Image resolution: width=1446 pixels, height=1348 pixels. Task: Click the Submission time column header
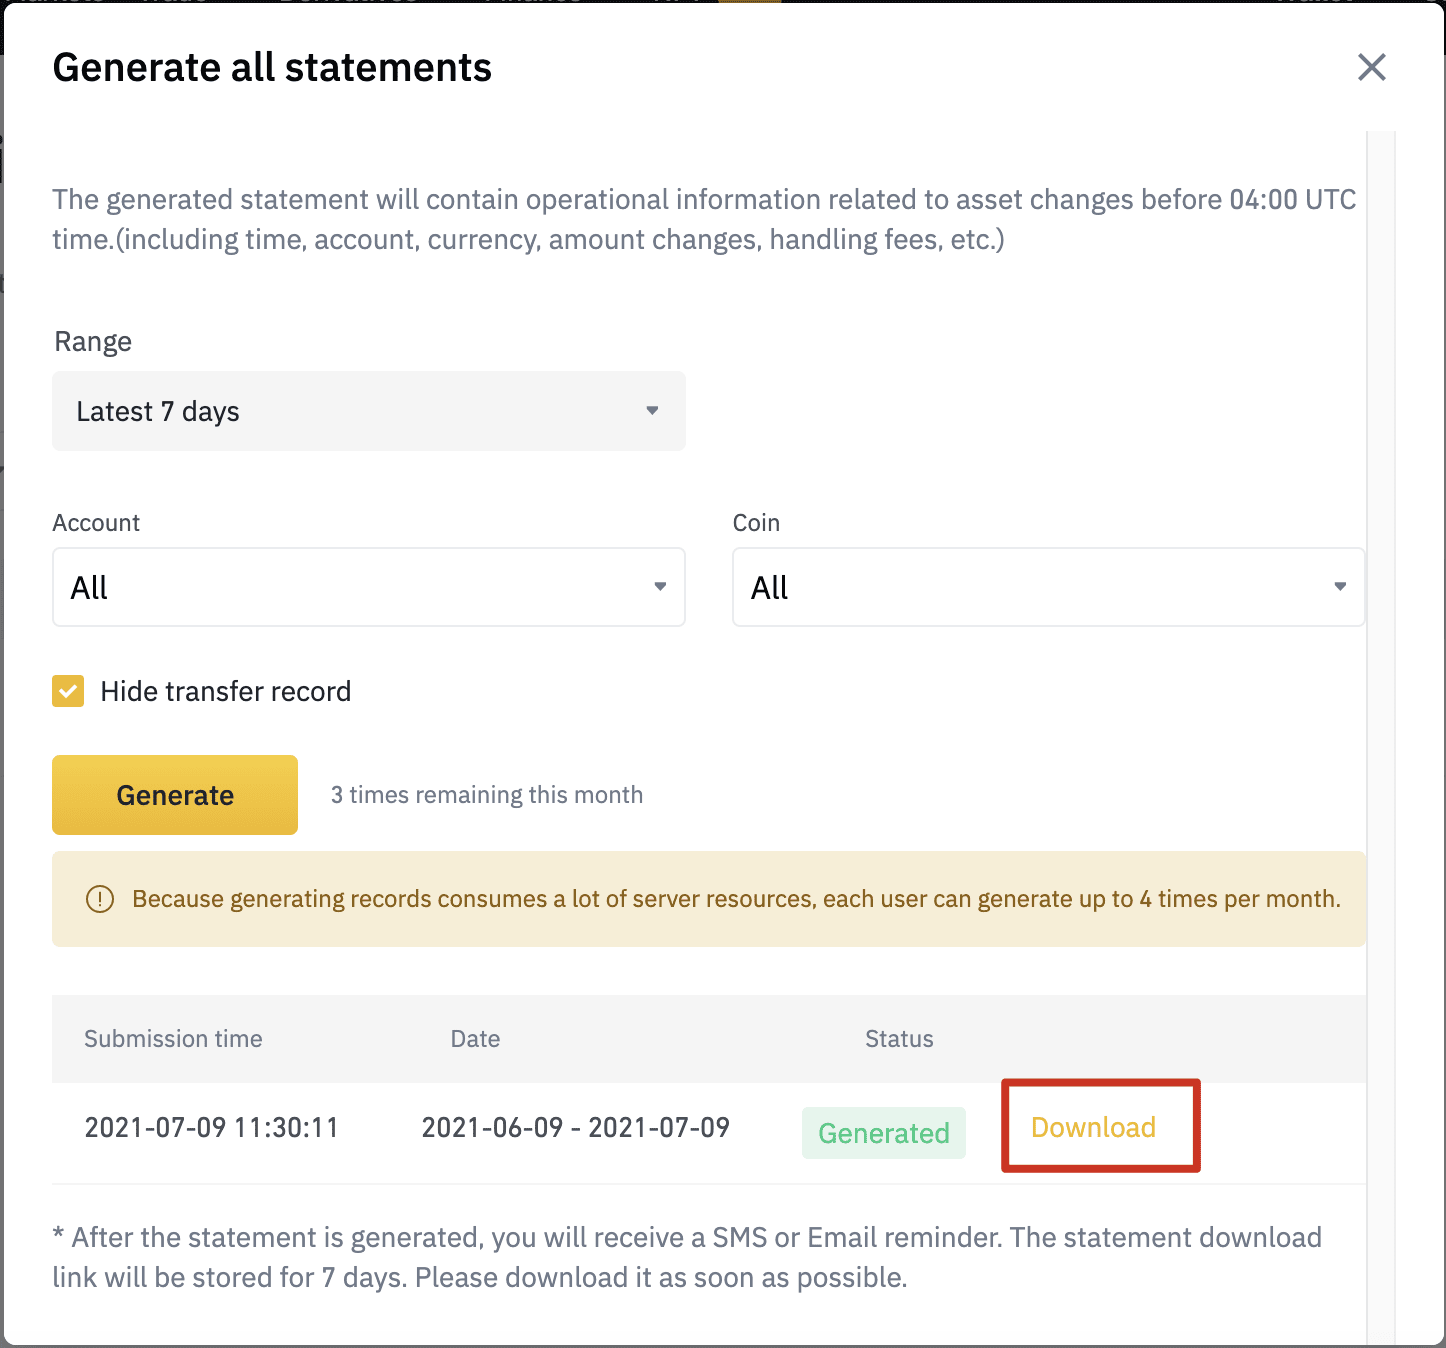(x=173, y=1039)
